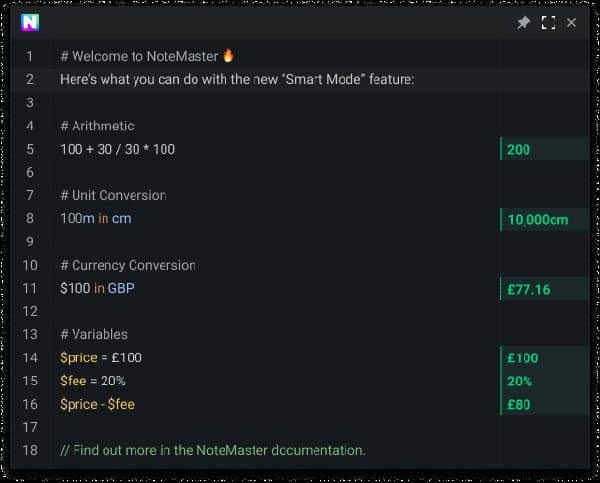Click the 20% fee result
The width and height of the screenshot is (600, 483).
click(520, 381)
